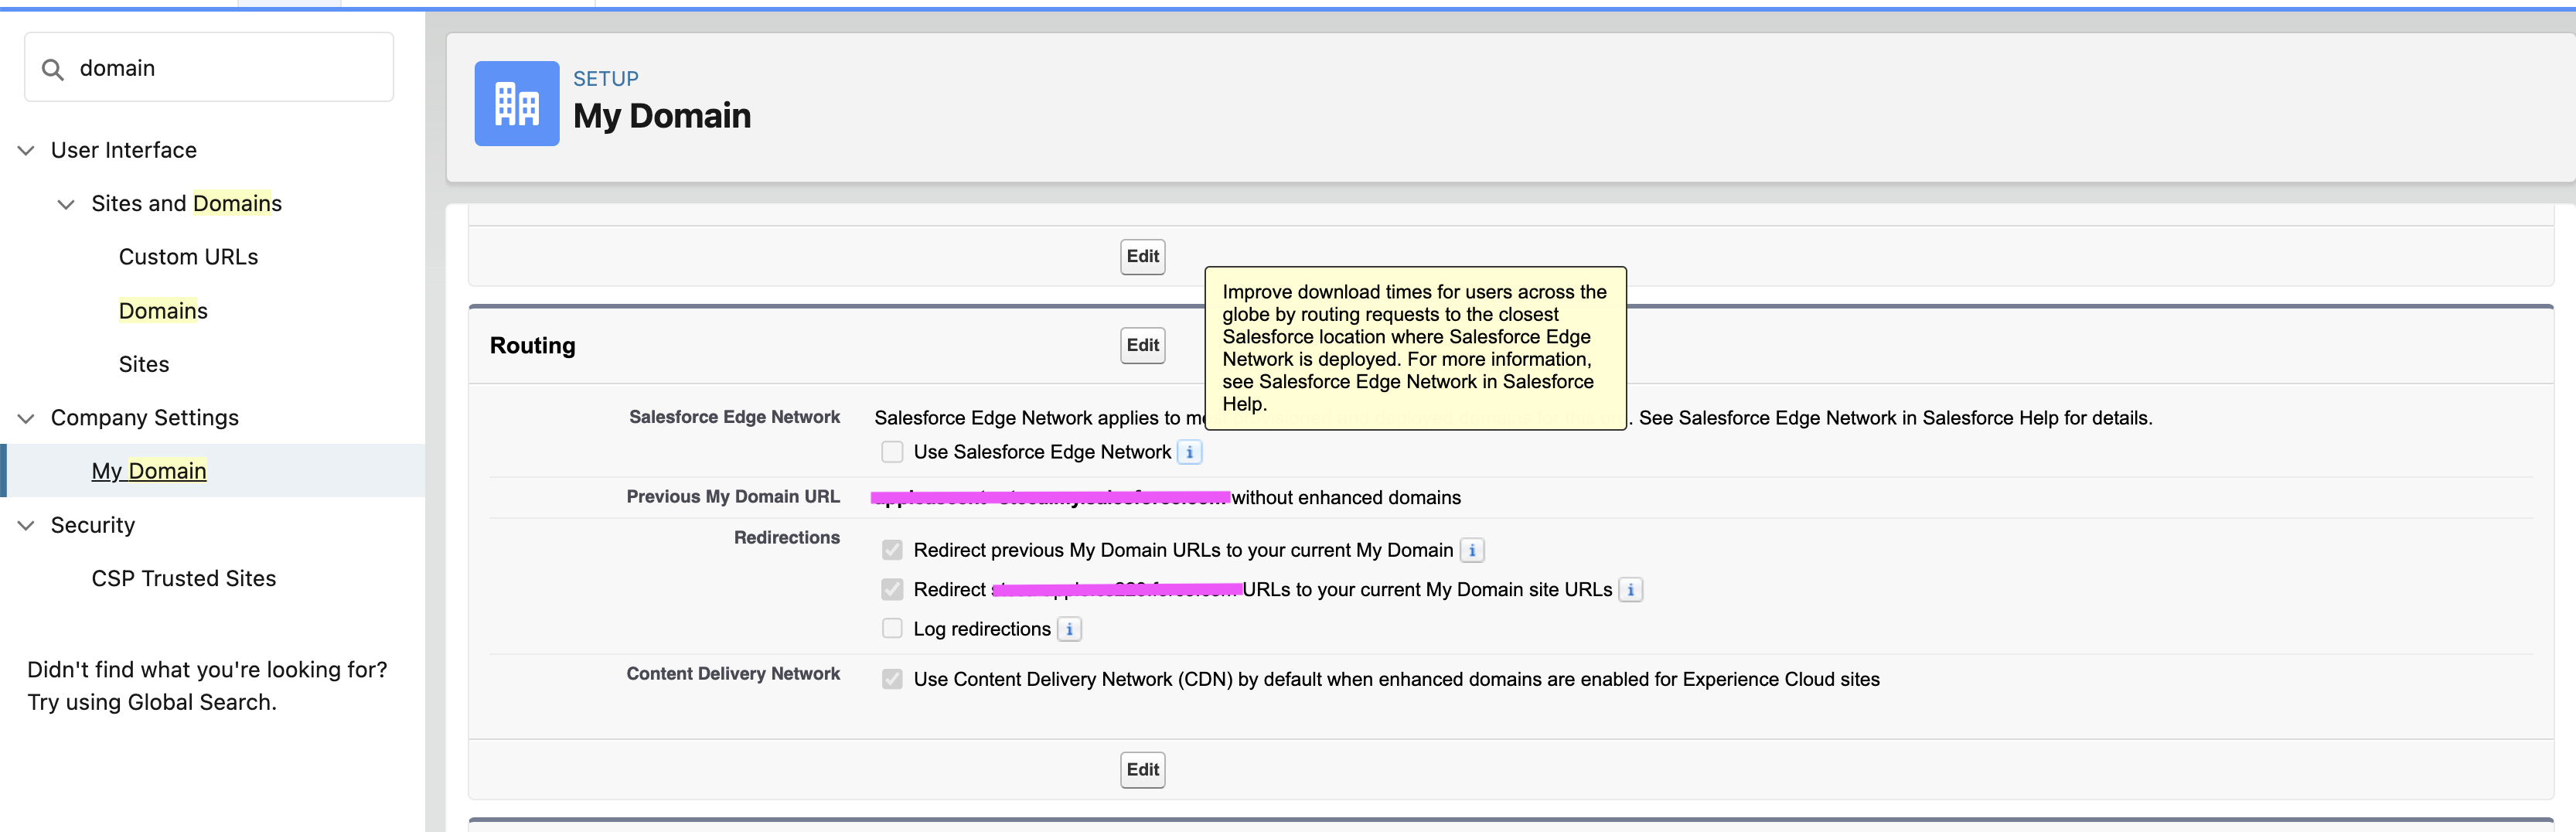The image size is (2576, 832).
Task: Click the Salesforce Edge Network field label
Action: click(734, 417)
